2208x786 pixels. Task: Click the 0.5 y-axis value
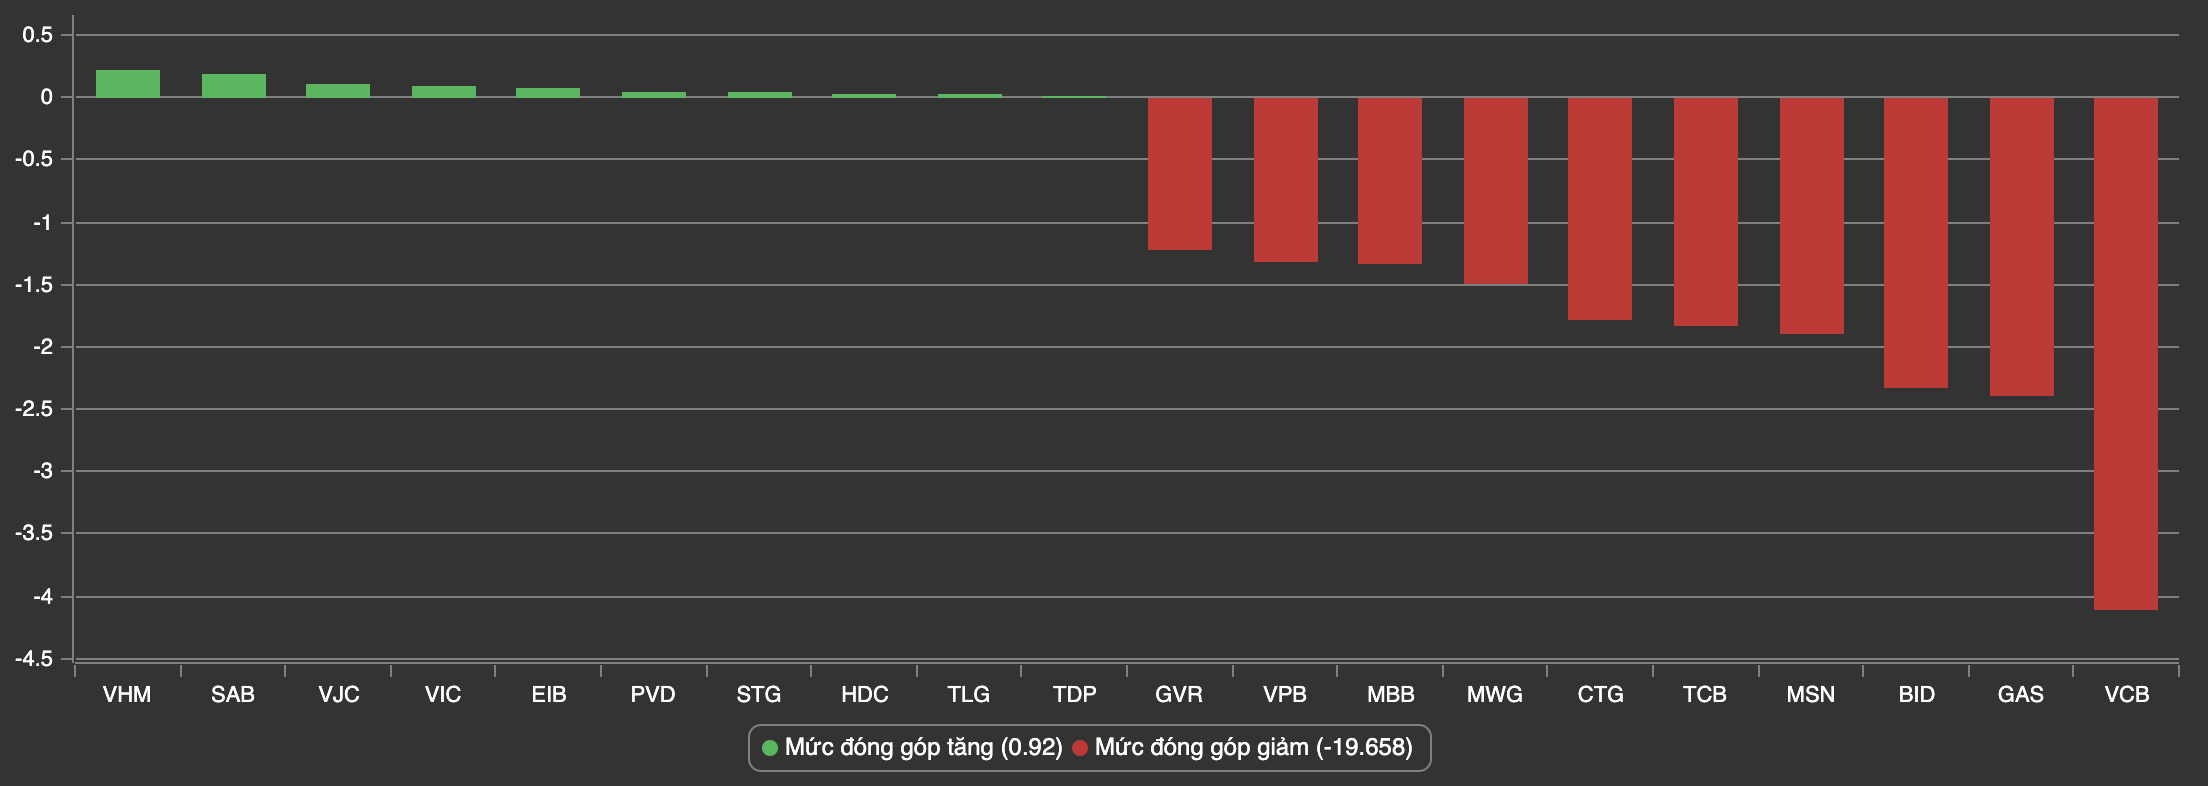37,35
